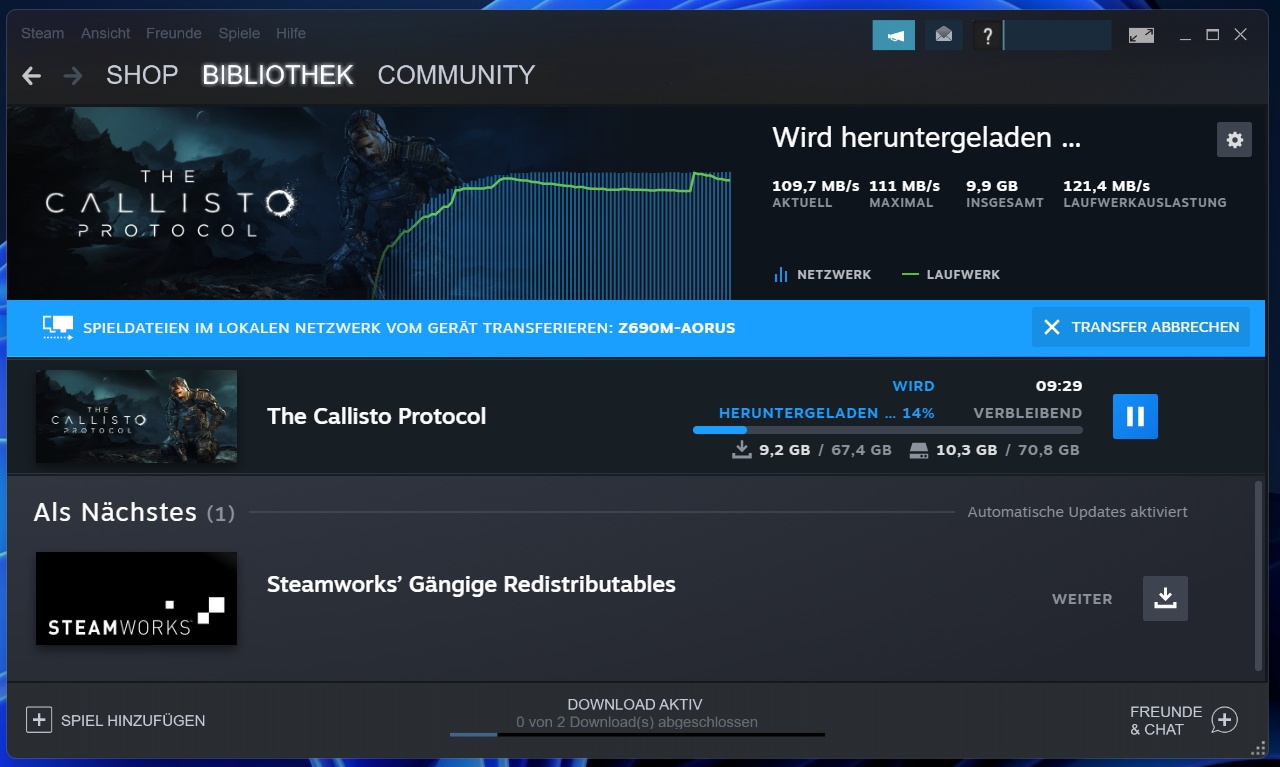The height and width of the screenshot is (767, 1280).
Task: Open Freunde & Chat plus icon
Action: tap(1225, 720)
